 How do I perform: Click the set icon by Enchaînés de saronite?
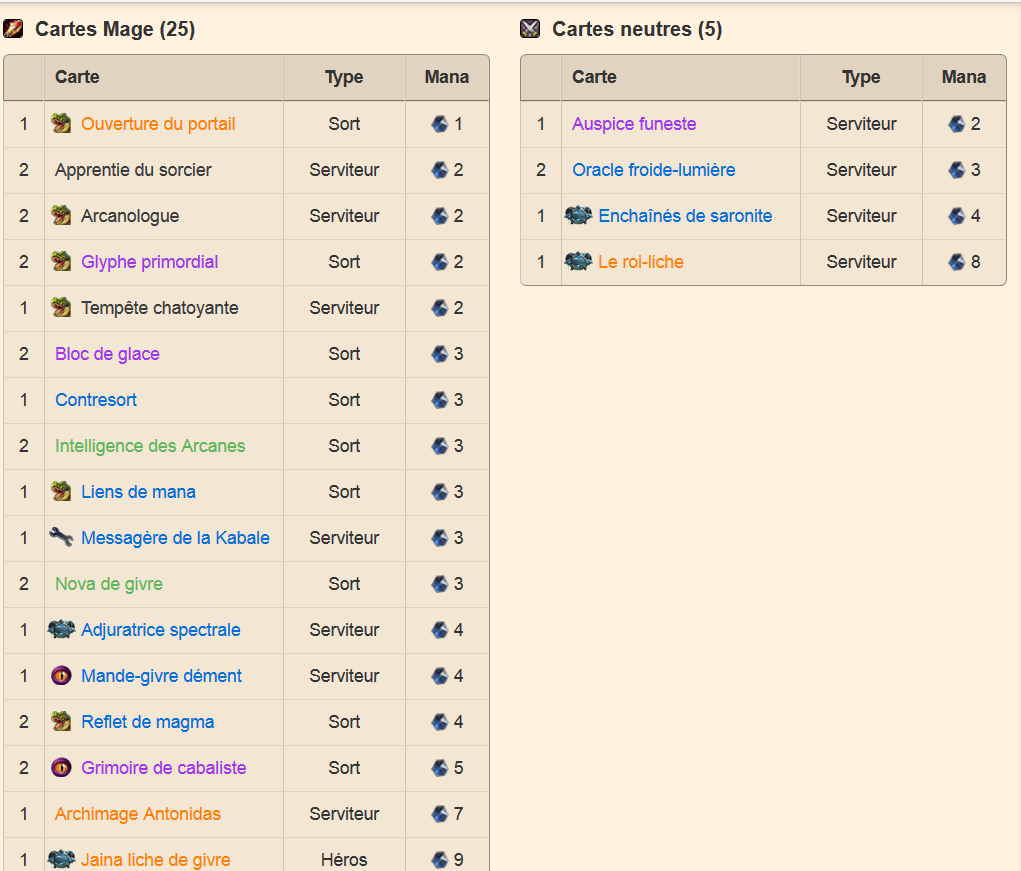(x=578, y=215)
